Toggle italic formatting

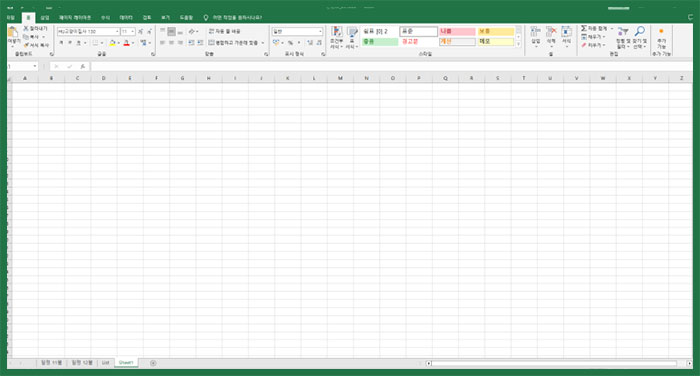tap(70, 43)
